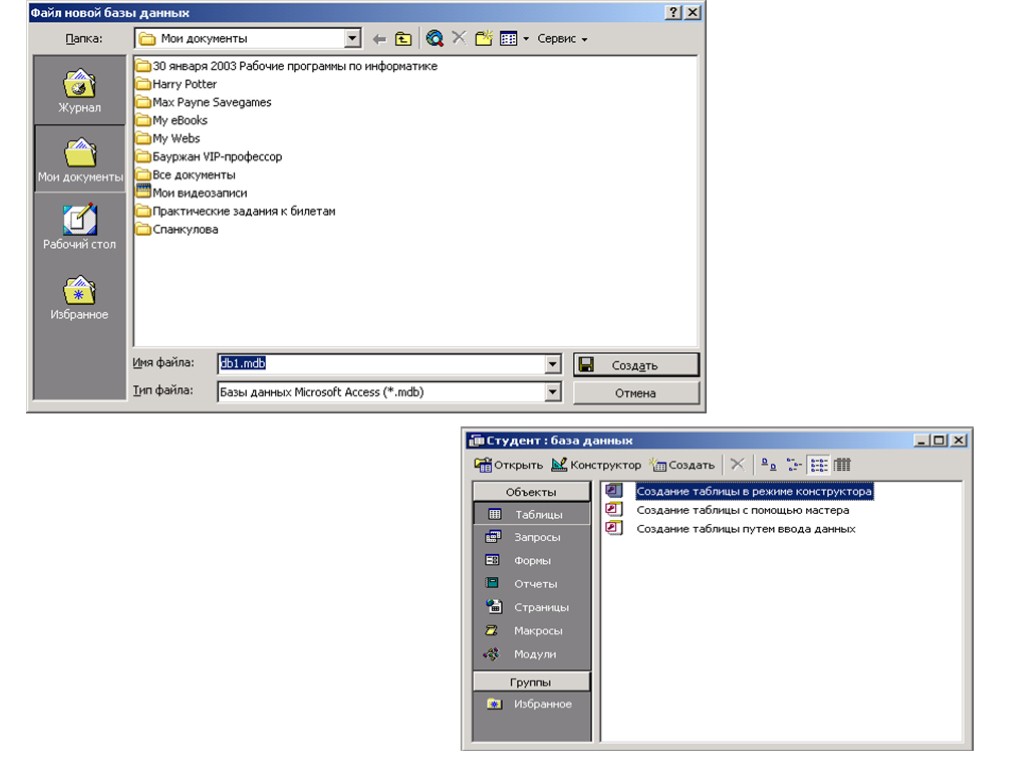The height and width of the screenshot is (768, 1024).
Task: Select the Max Payne Savegames folder
Action: (203, 103)
